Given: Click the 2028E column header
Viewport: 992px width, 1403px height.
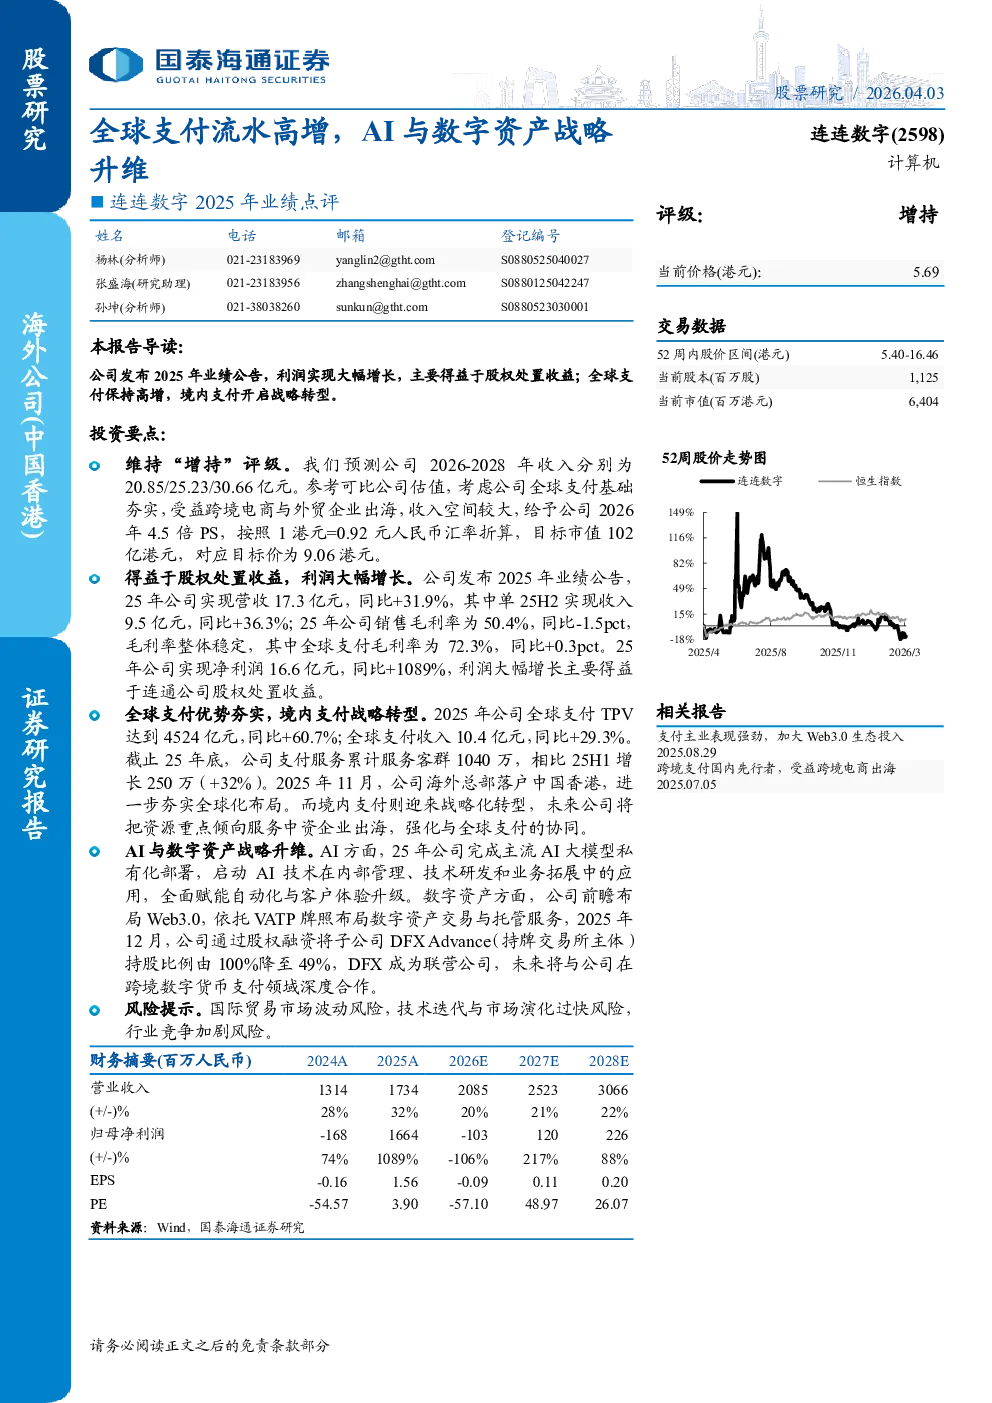Looking at the screenshot, I should click(609, 1061).
